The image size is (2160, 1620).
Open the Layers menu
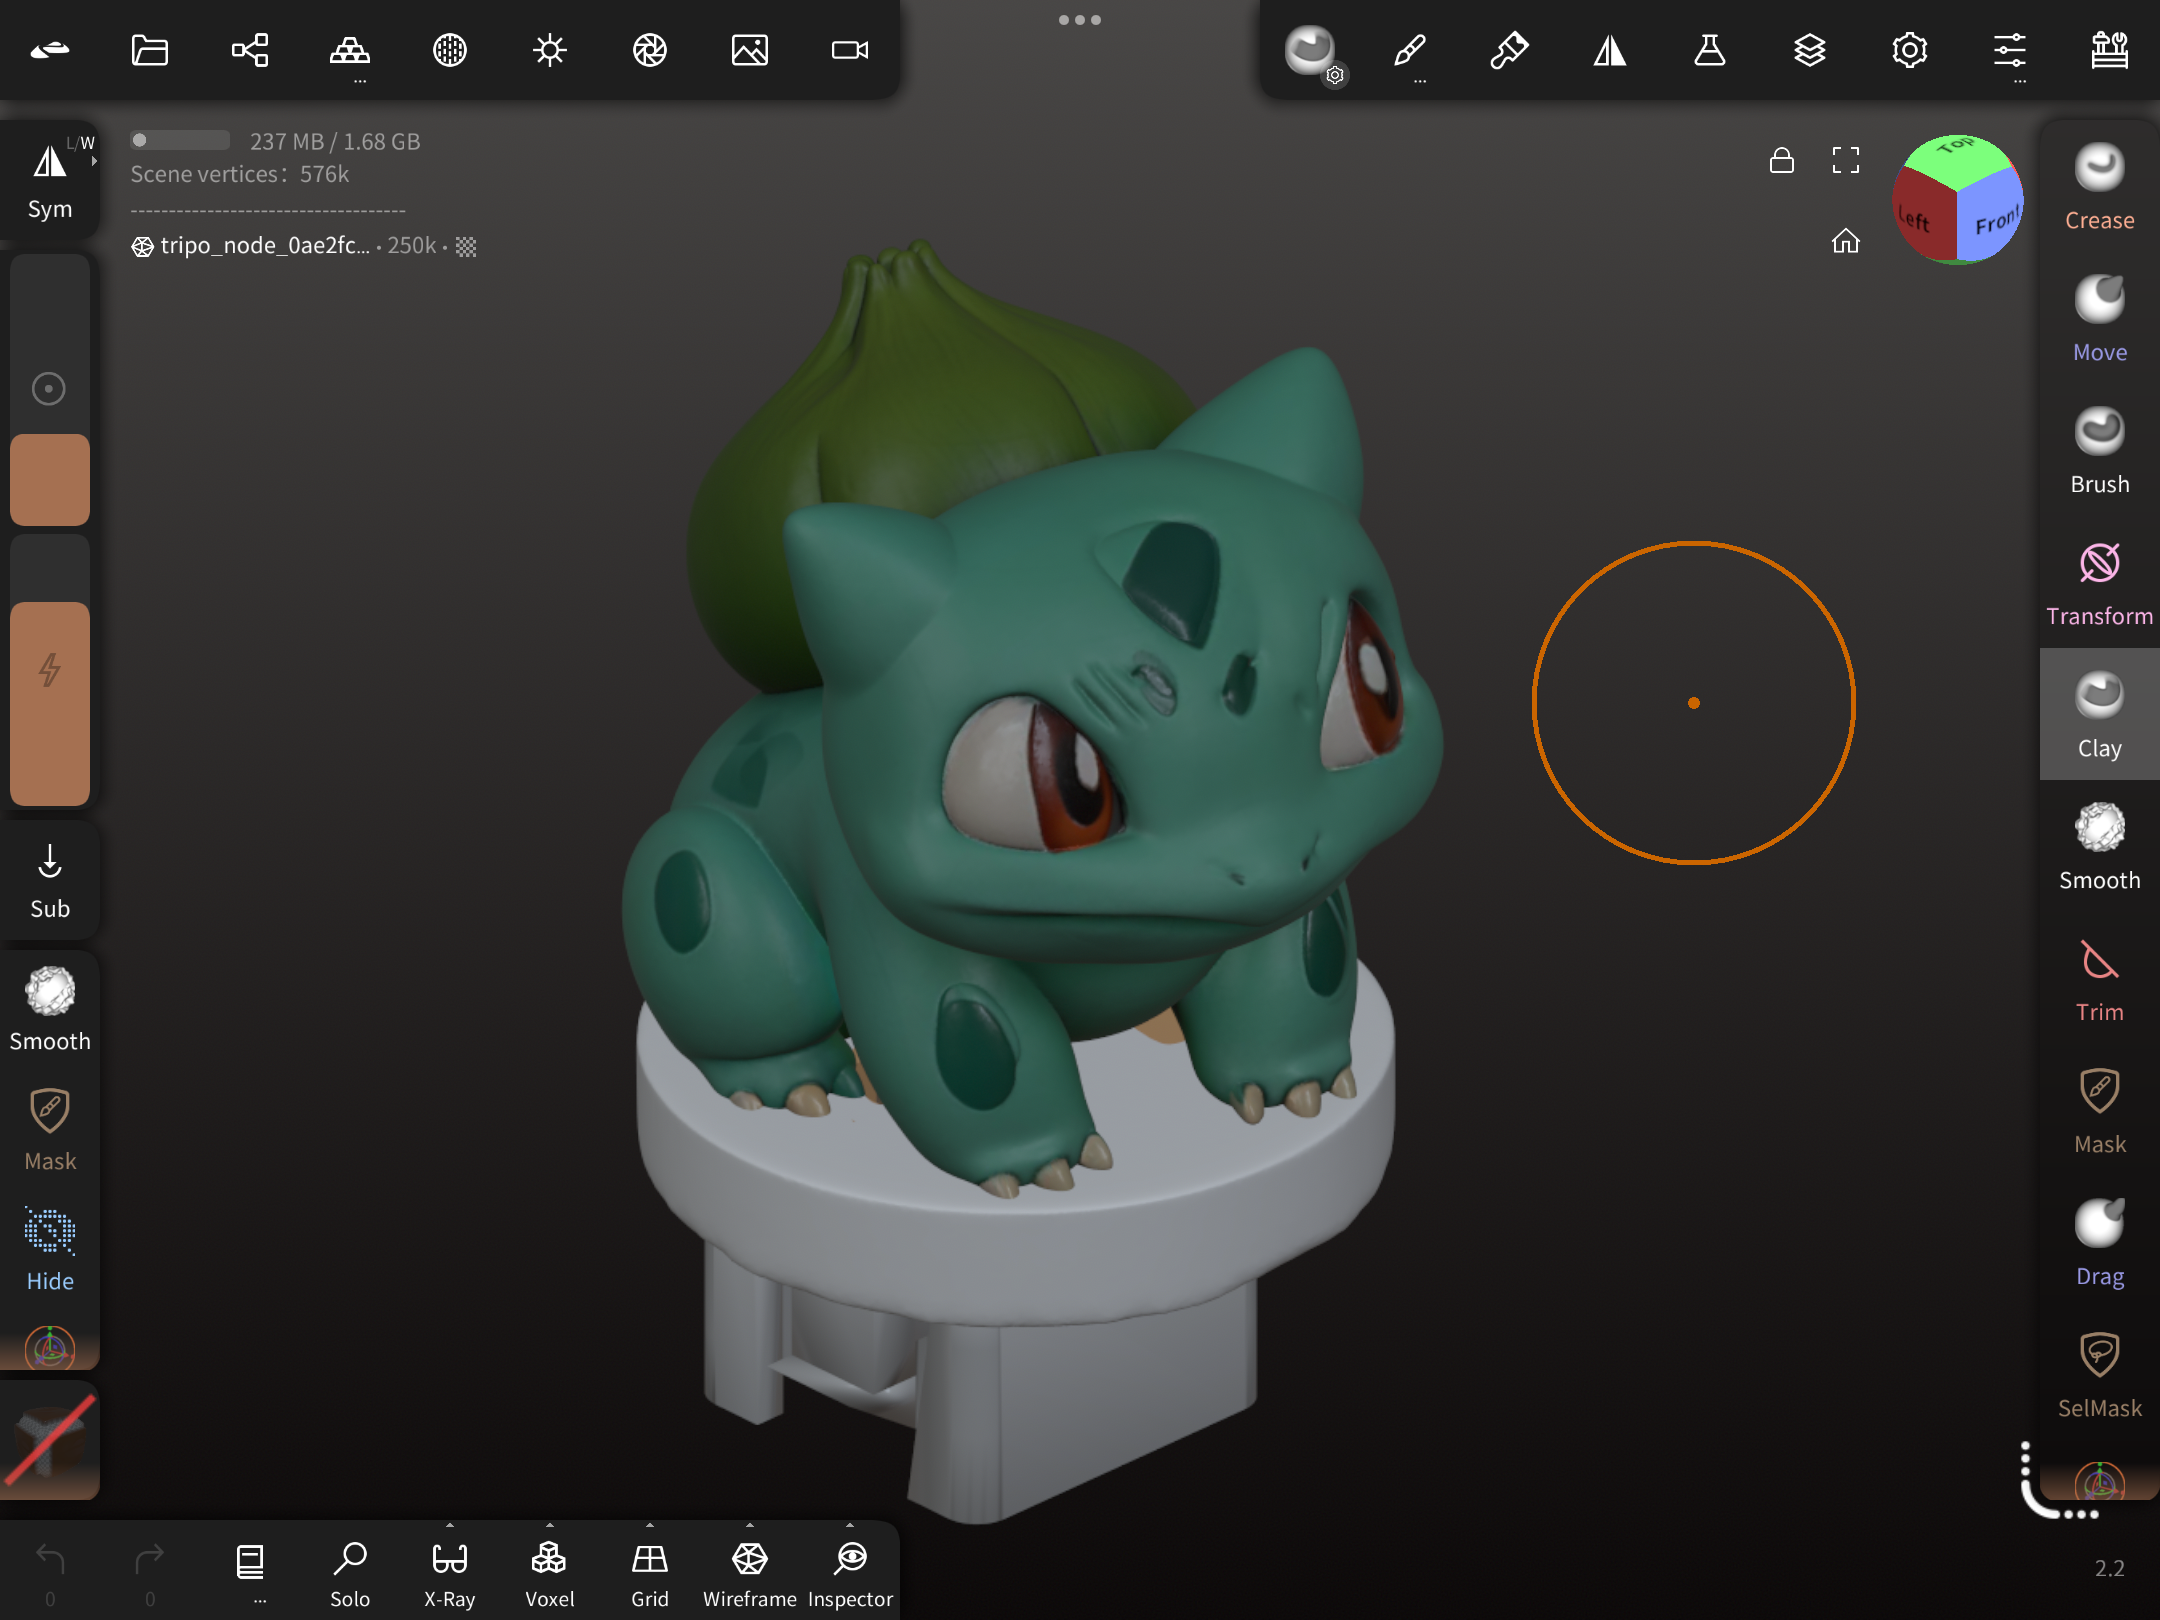[x=1810, y=50]
